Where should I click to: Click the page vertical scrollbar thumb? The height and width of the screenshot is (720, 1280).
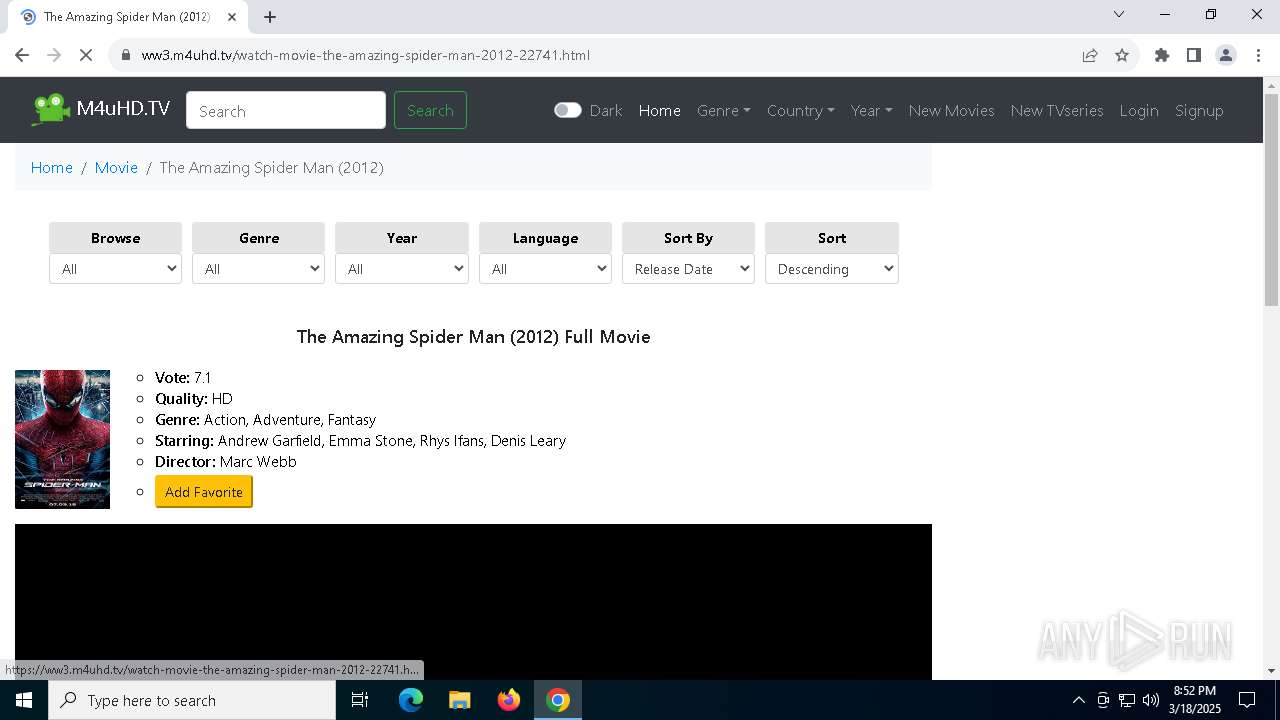pos(1271,200)
